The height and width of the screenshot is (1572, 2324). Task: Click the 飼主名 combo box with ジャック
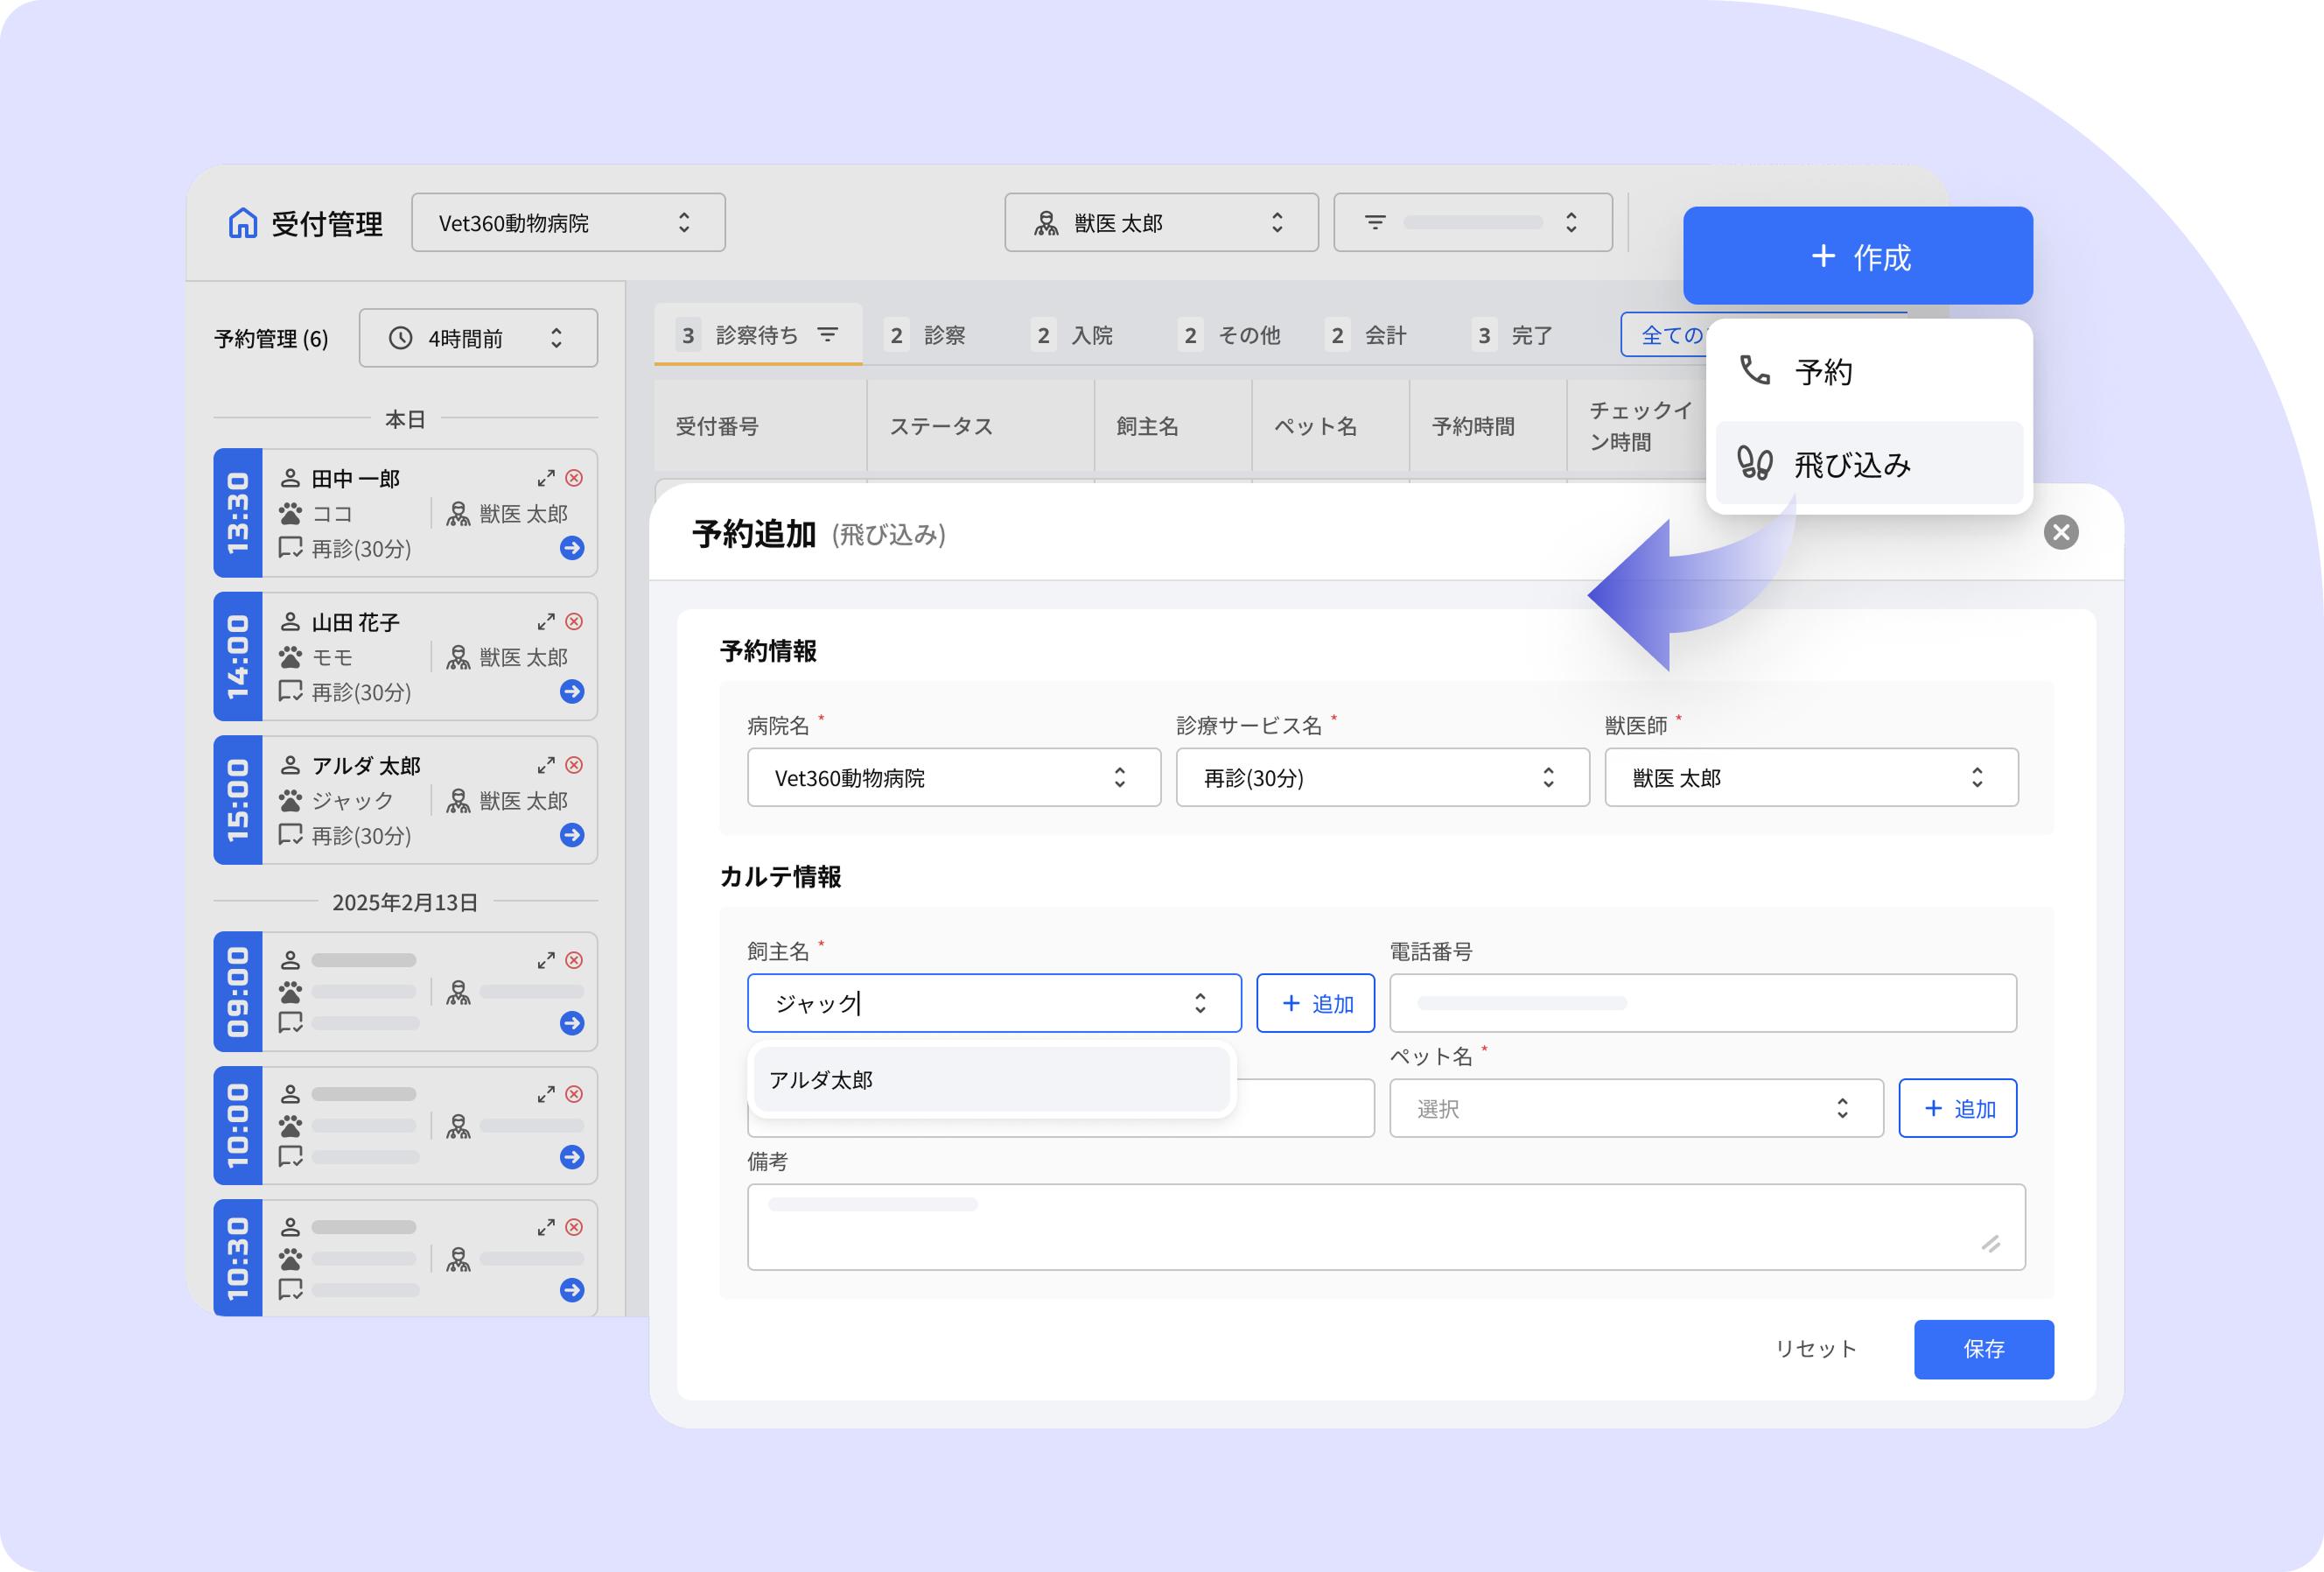pos(994,1003)
